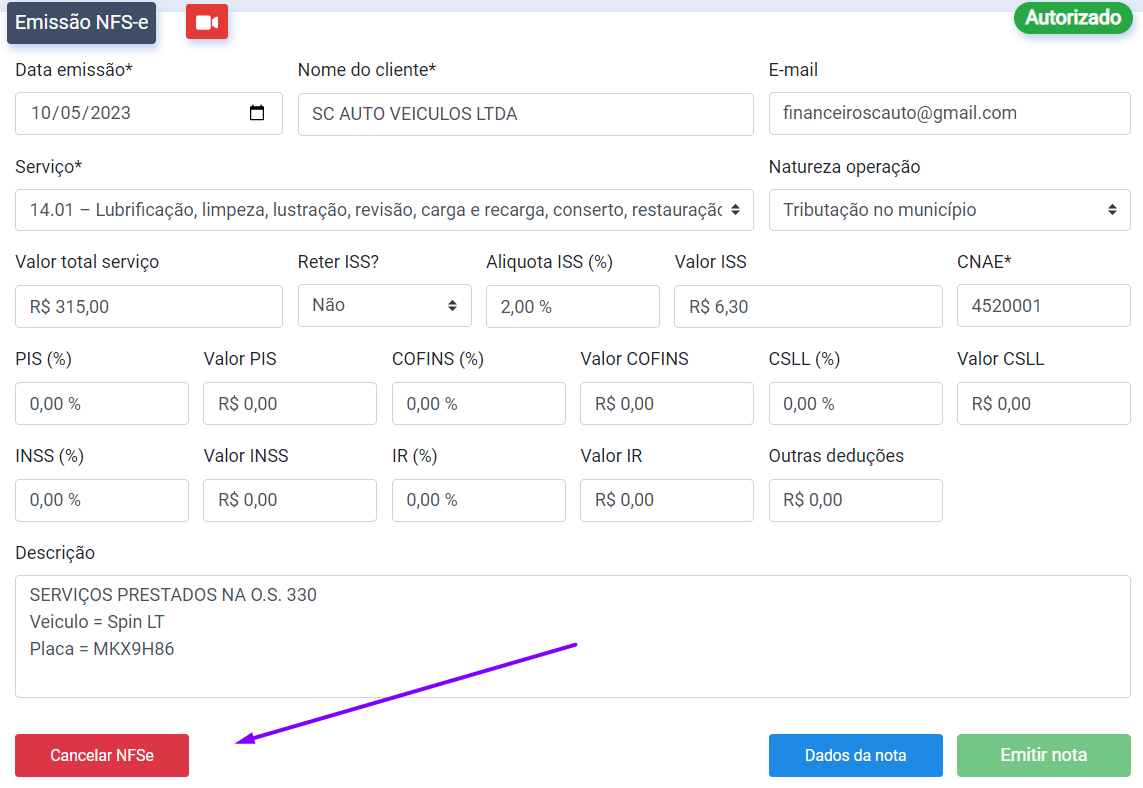Click the Nome do cliente field

(x=525, y=114)
